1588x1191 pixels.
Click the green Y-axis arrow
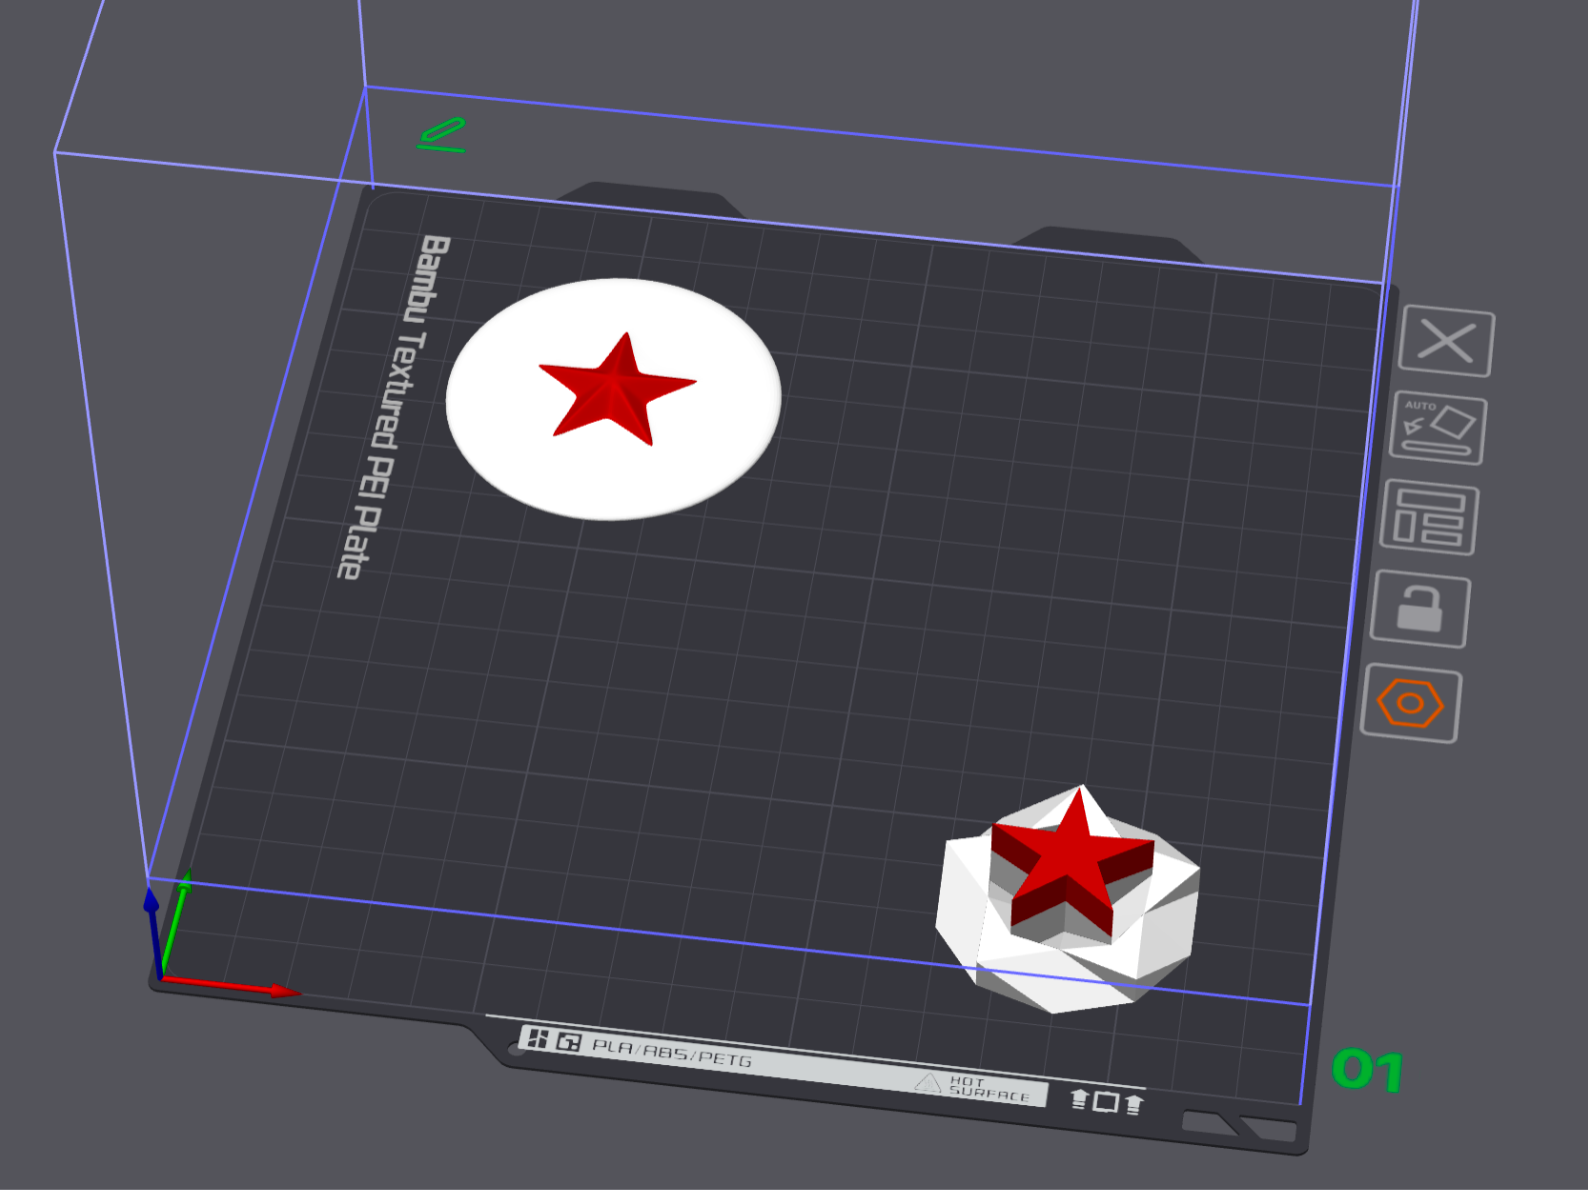tap(176, 920)
